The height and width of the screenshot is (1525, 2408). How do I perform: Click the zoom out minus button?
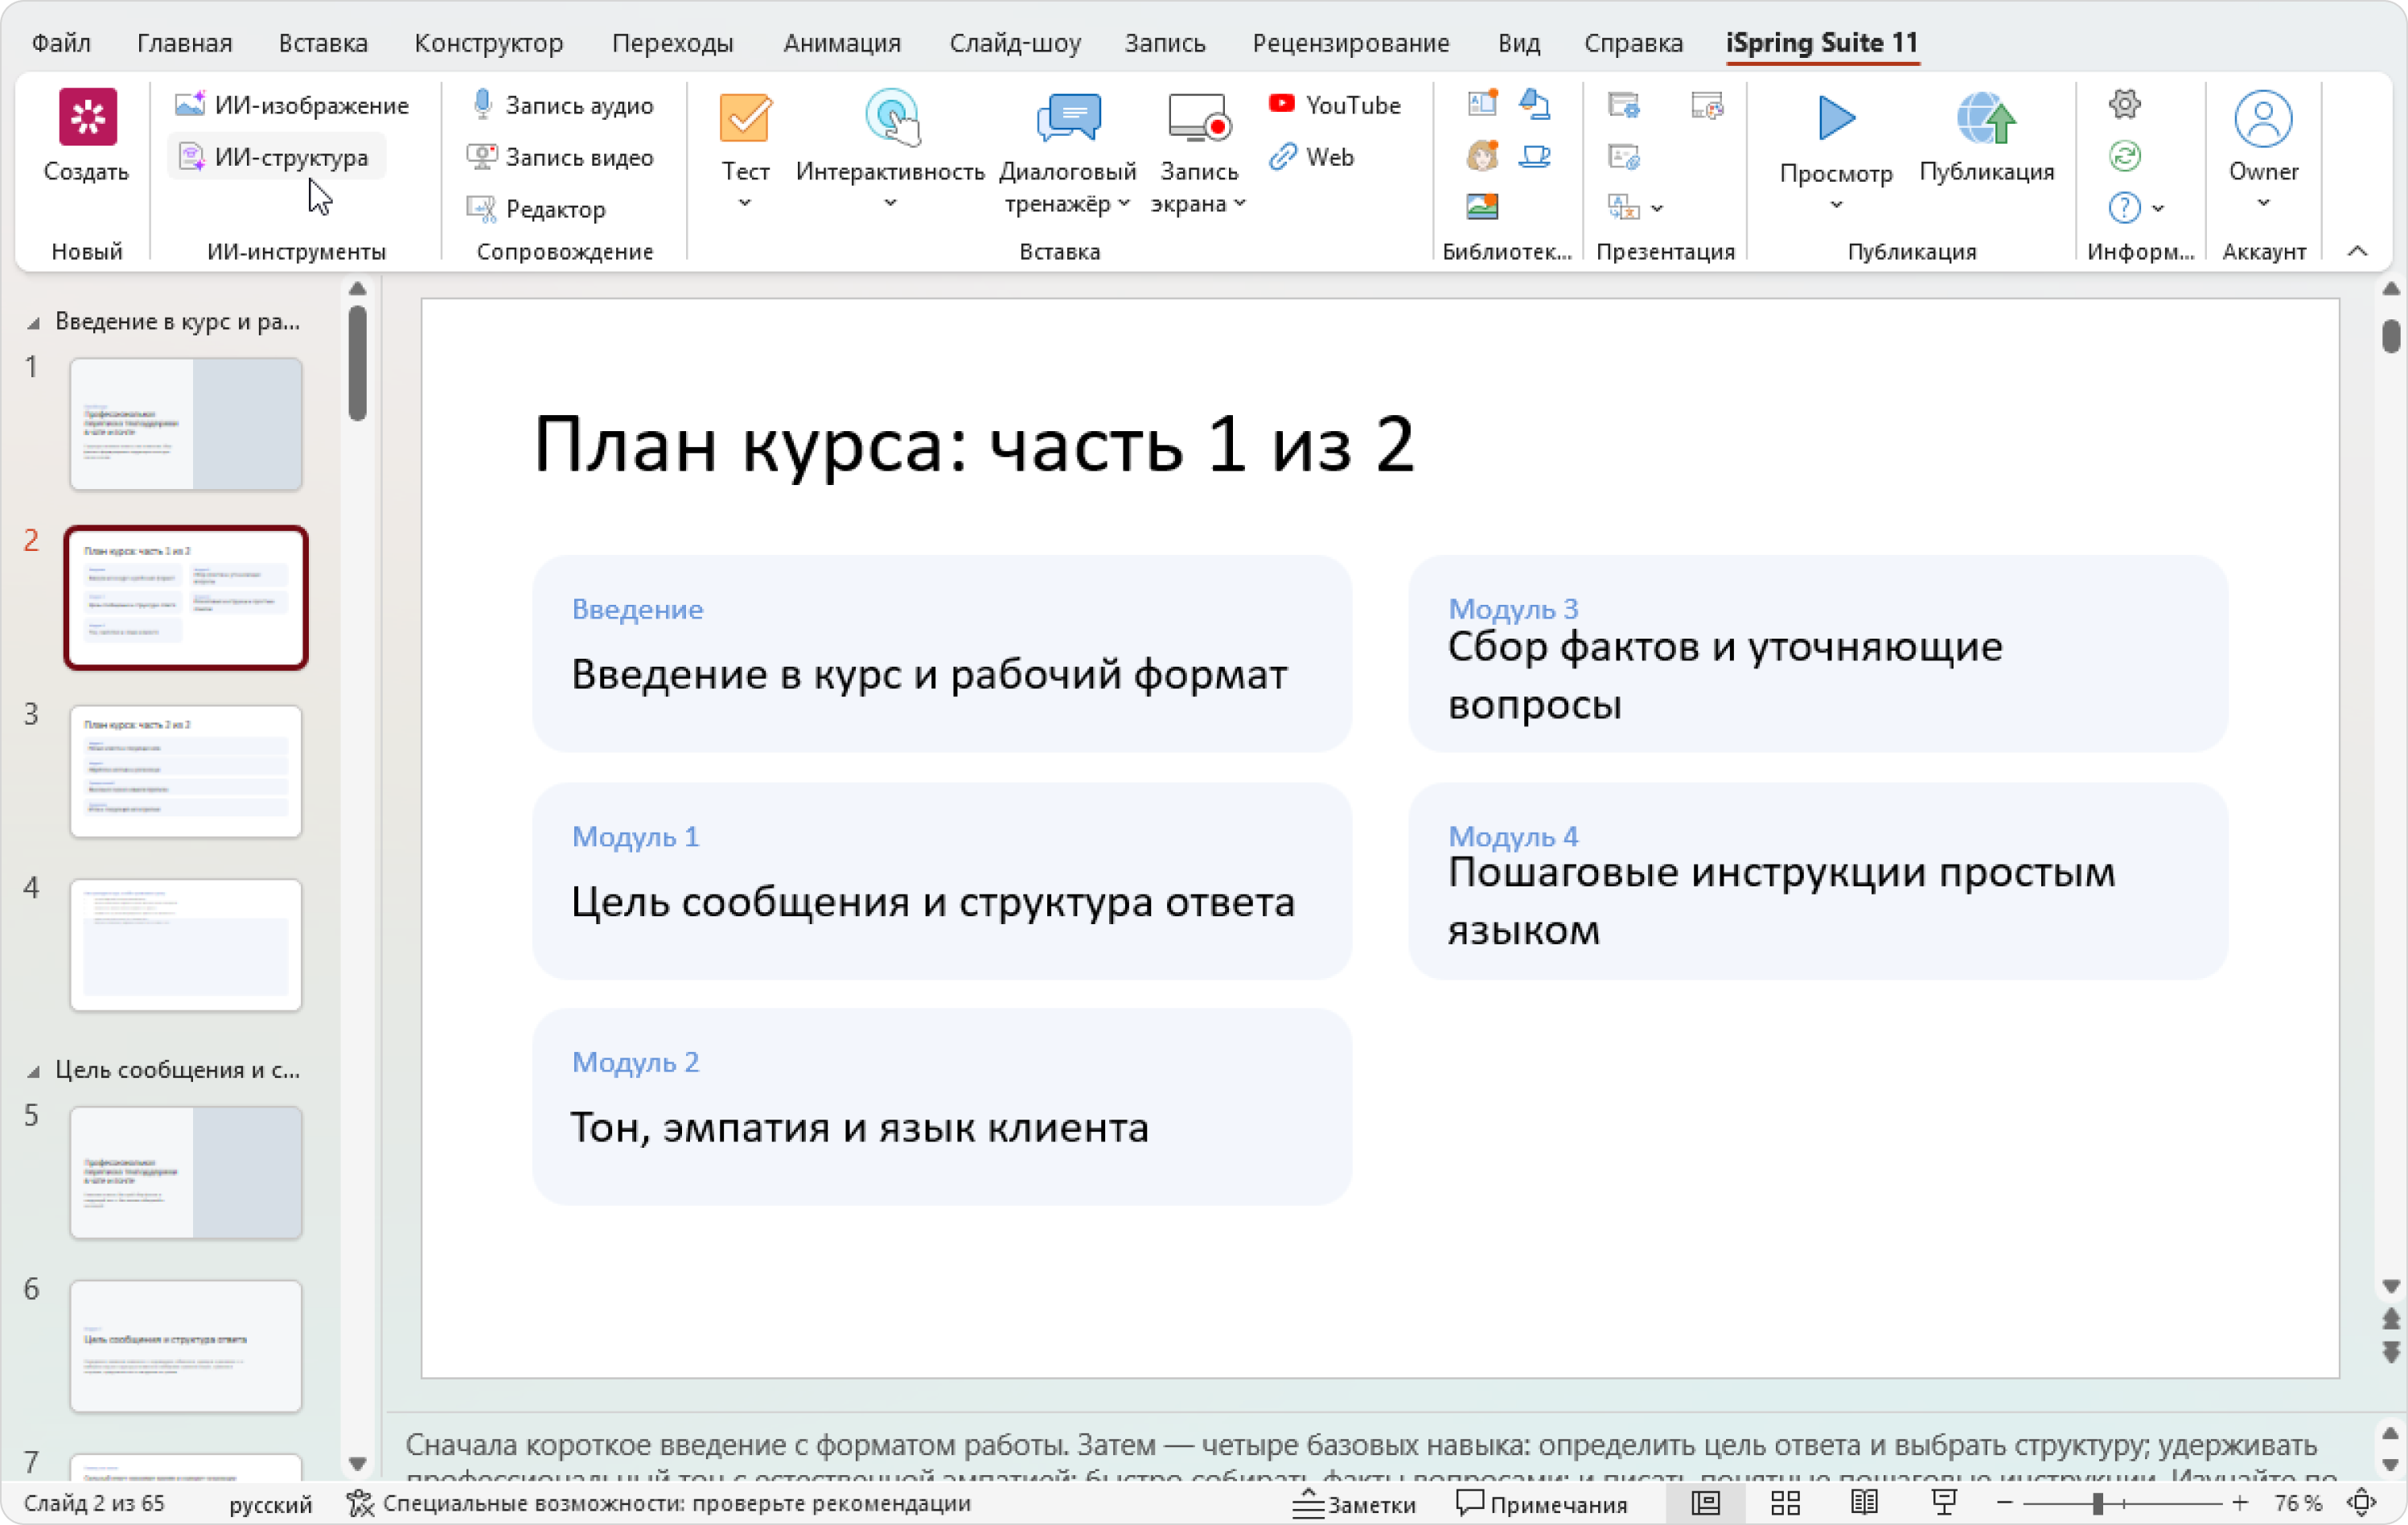[x=2005, y=1503]
